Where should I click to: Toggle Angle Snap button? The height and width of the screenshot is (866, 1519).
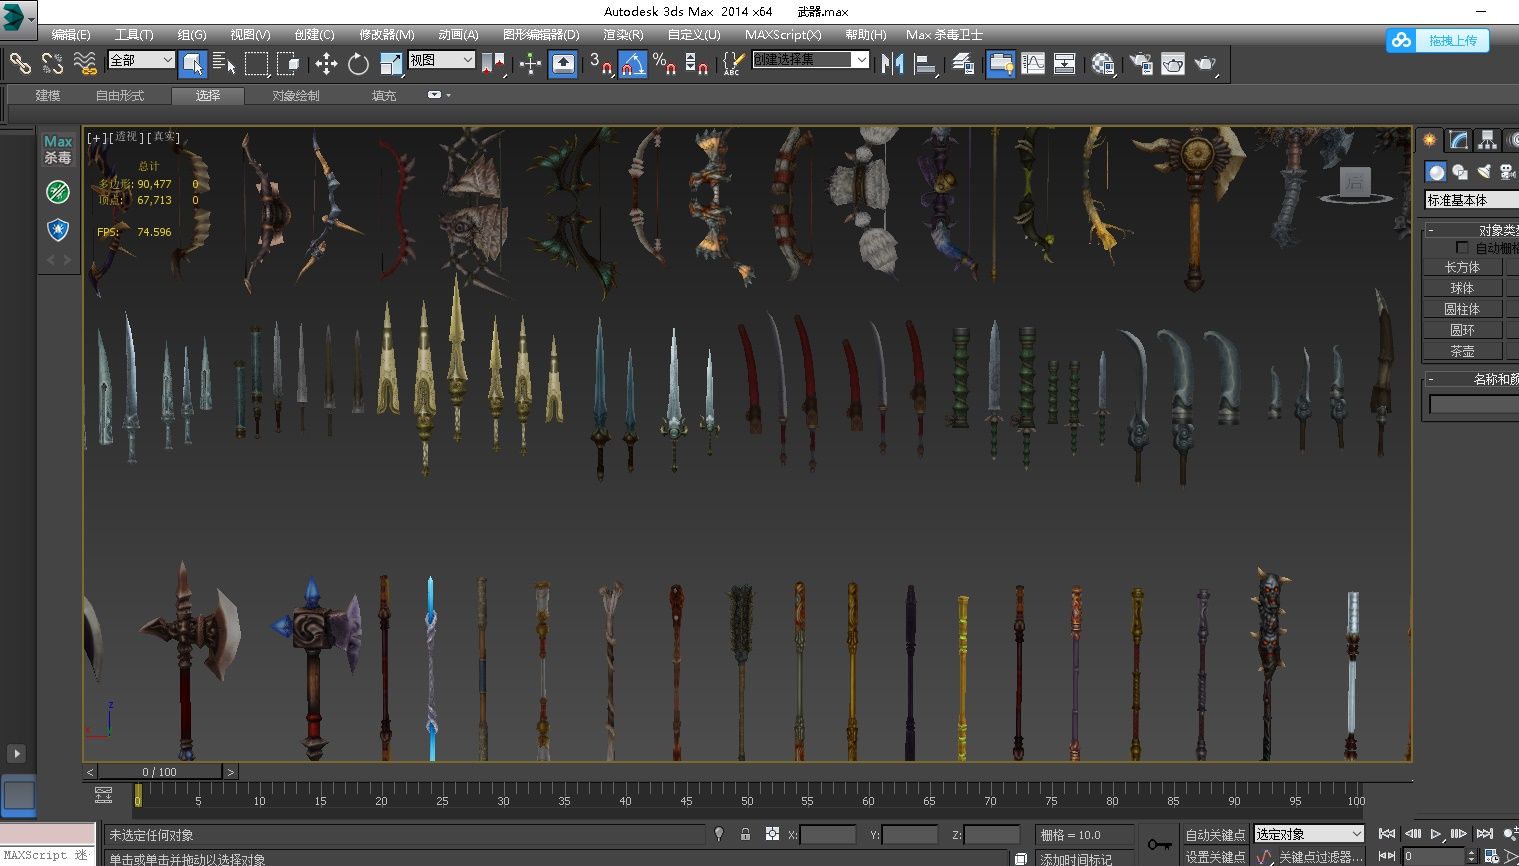click(632, 64)
